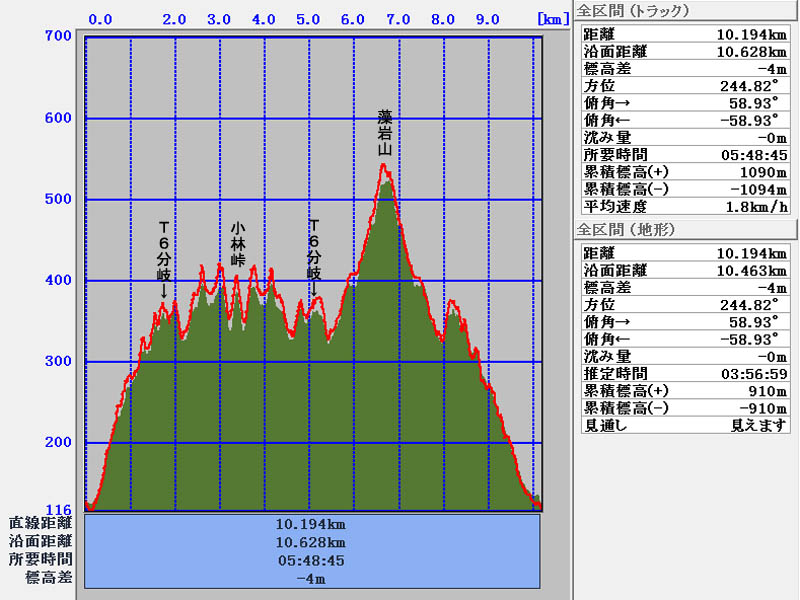Click the 直線距離 label below the graph
Viewport: 800px width, 600px height.
click(41, 523)
